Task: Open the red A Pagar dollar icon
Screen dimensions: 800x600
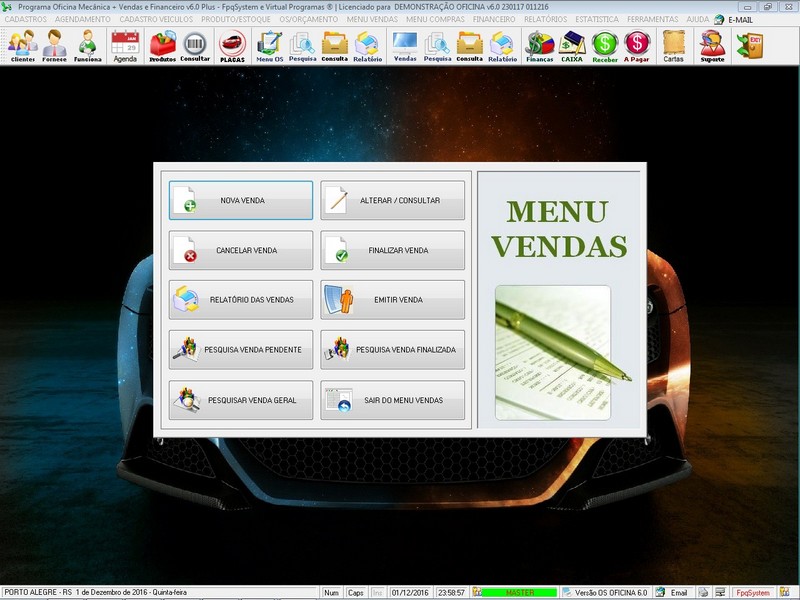Action: point(637,46)
